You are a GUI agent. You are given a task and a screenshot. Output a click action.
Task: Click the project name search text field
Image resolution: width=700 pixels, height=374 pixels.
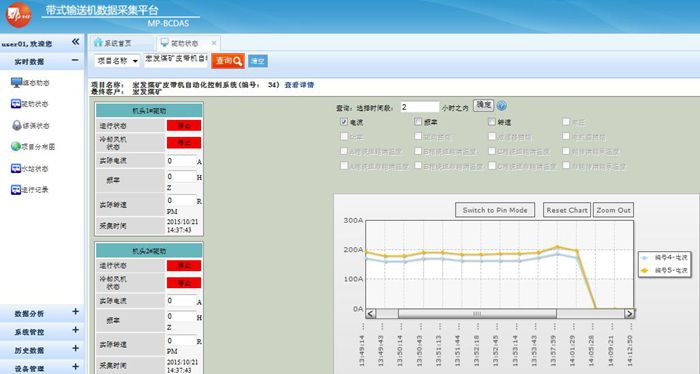(176, 61)
